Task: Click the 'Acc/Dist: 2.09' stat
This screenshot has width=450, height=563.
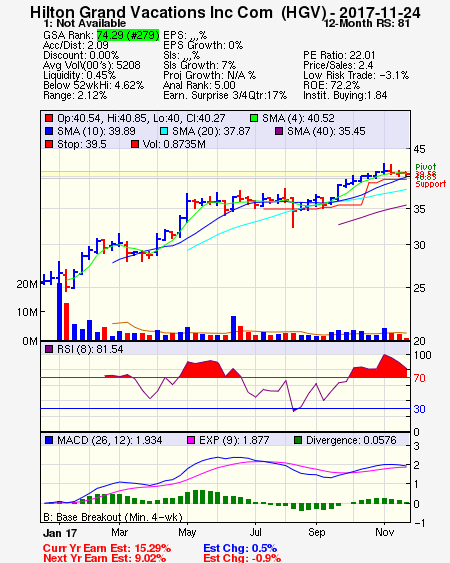Action: click(76, 45)
